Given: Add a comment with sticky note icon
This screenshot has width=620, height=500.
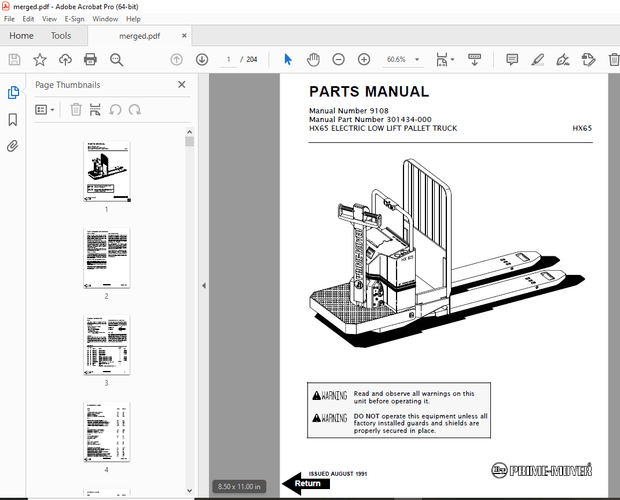Looking at the screenshot, I should click(x=512, y=60).
